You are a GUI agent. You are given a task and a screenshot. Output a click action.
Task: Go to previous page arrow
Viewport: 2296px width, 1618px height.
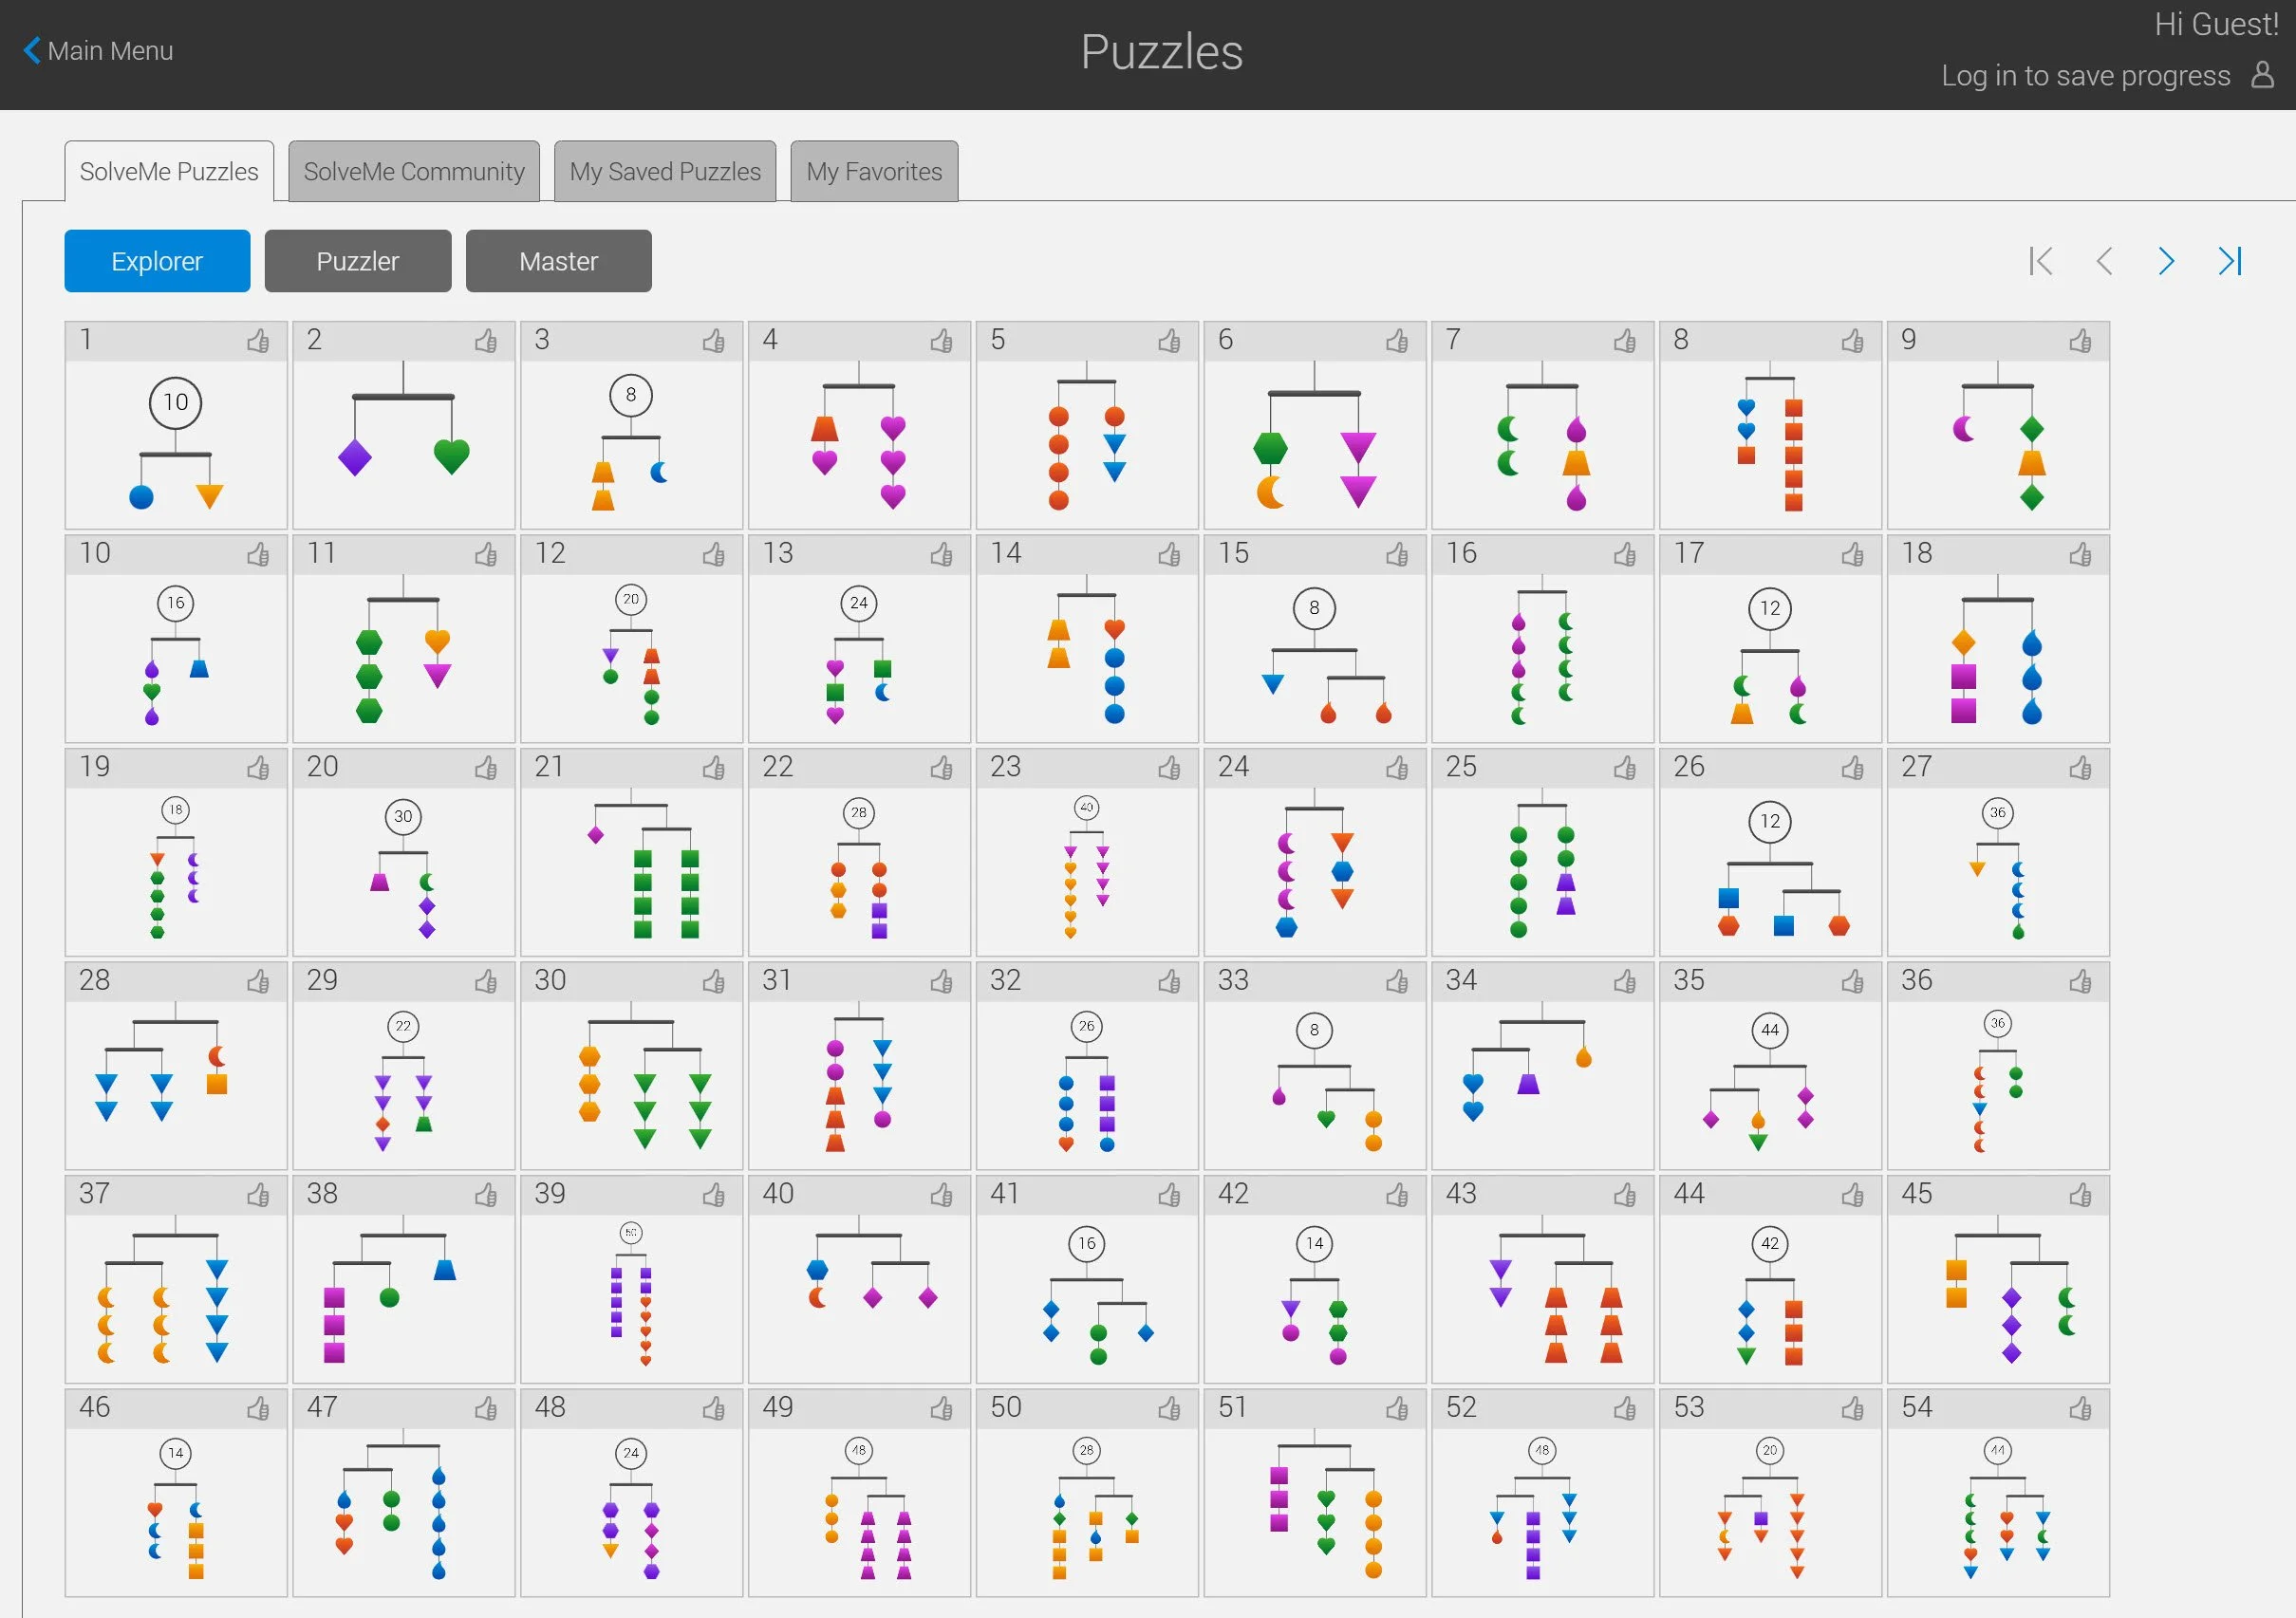point(2104,261)
